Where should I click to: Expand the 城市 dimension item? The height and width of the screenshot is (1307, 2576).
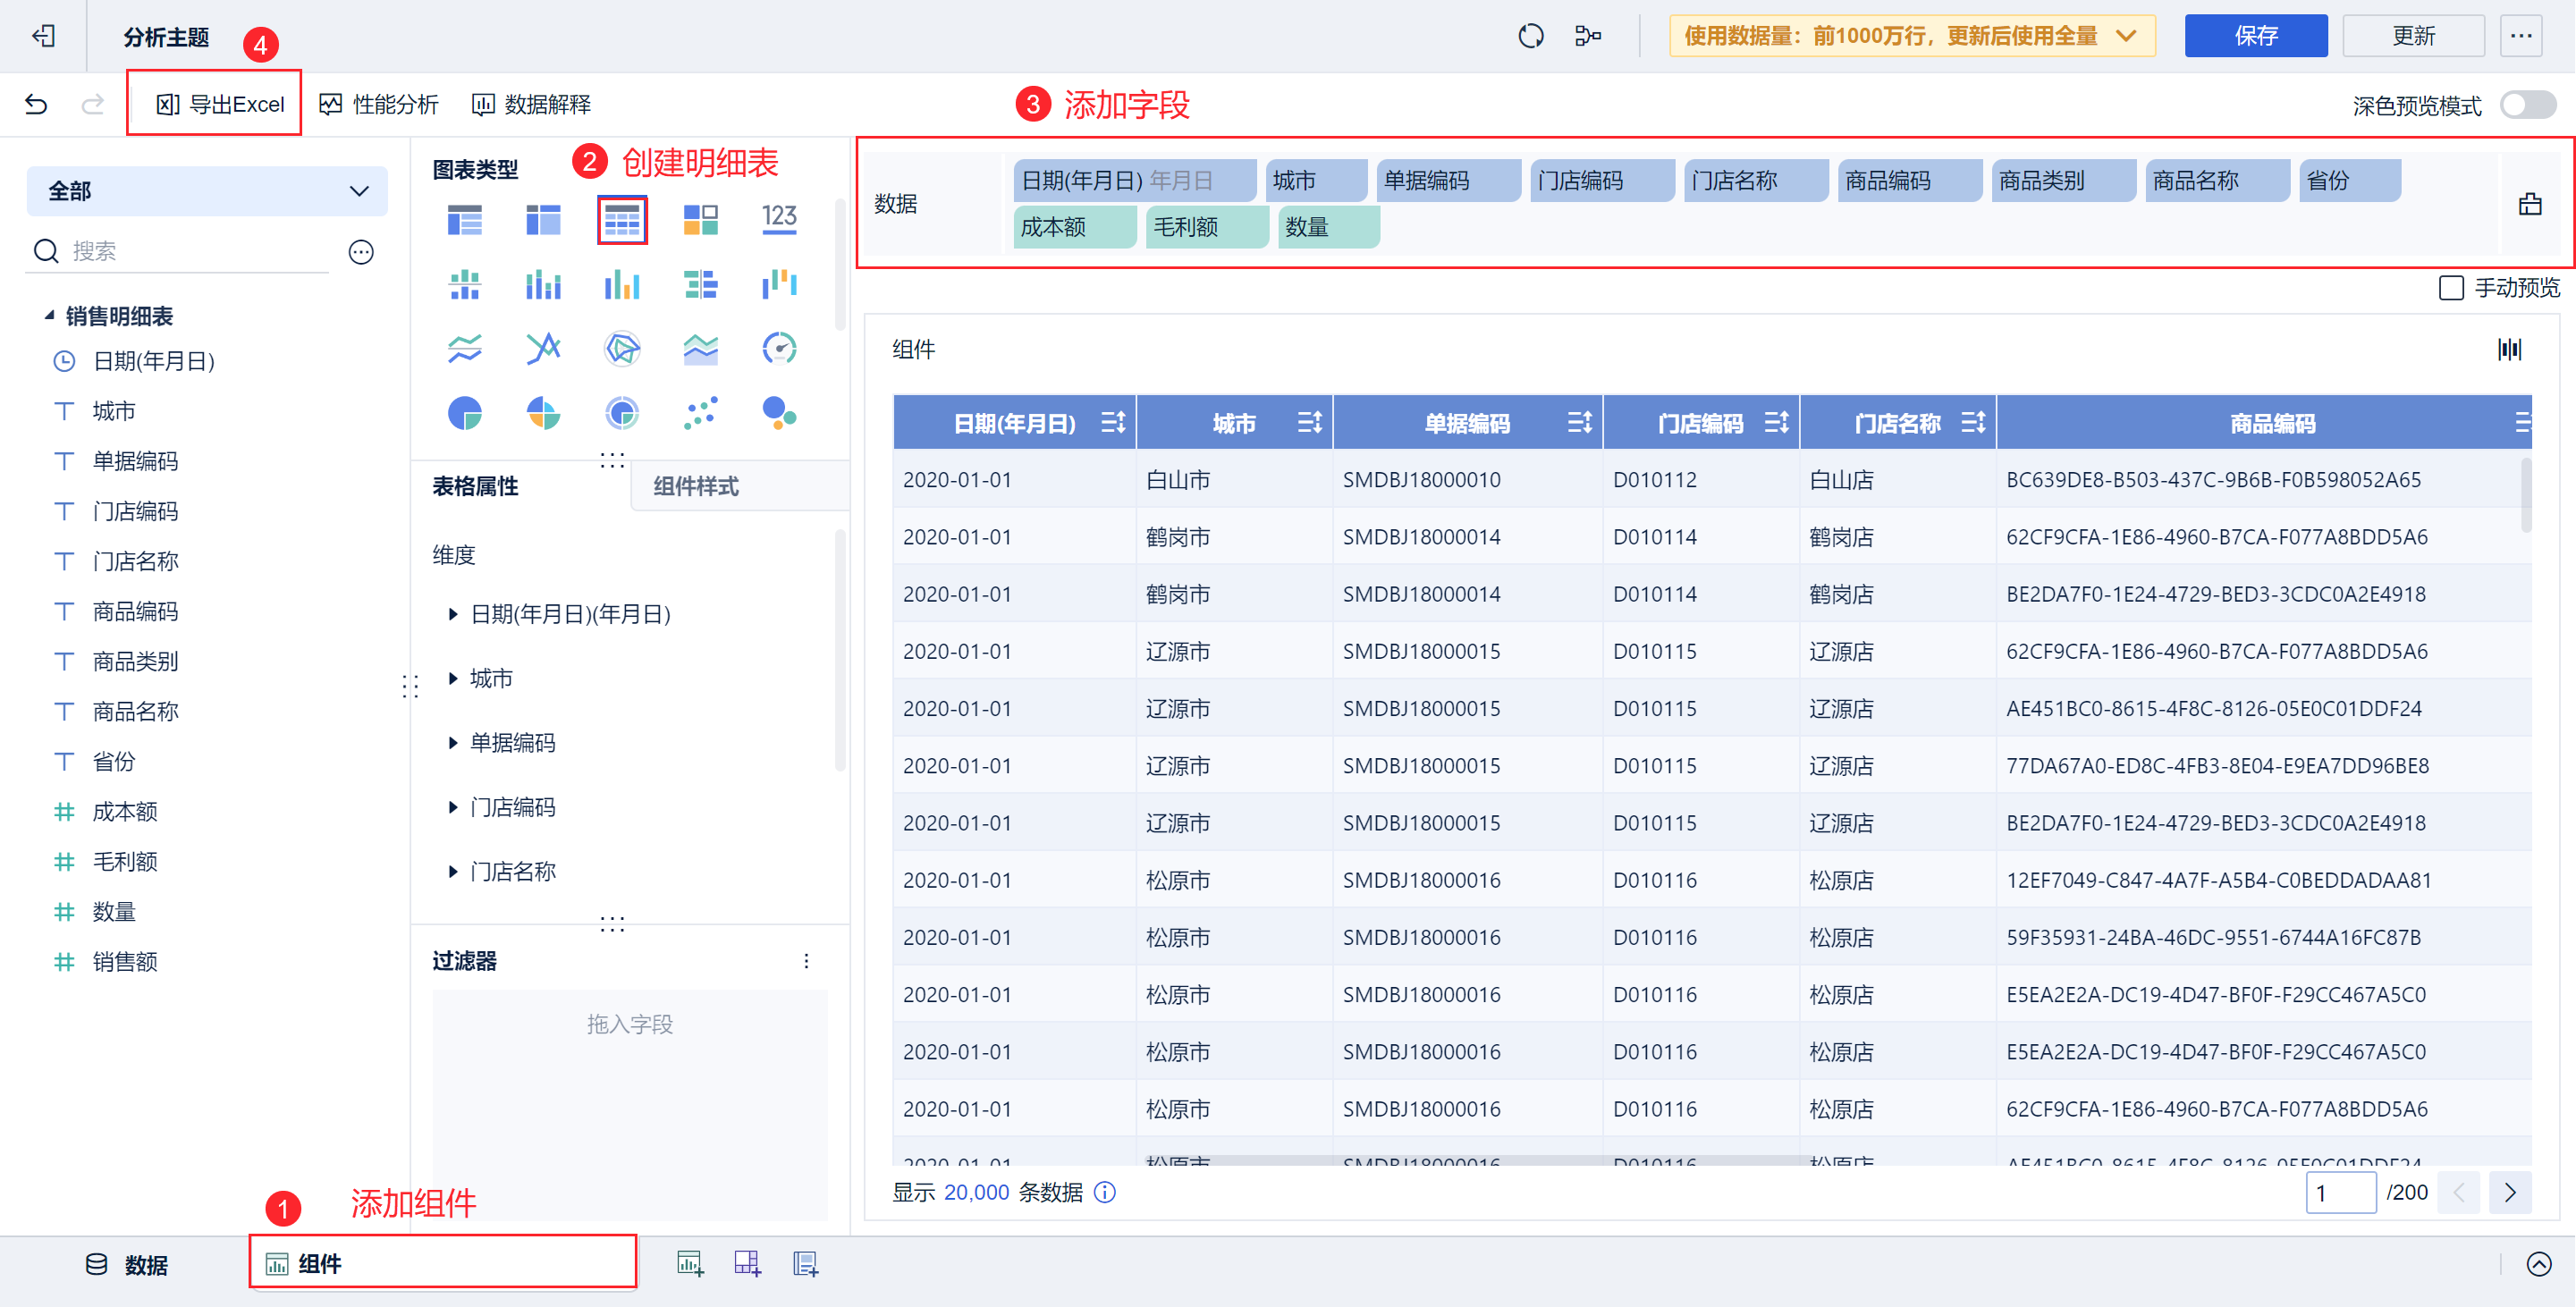453,678
